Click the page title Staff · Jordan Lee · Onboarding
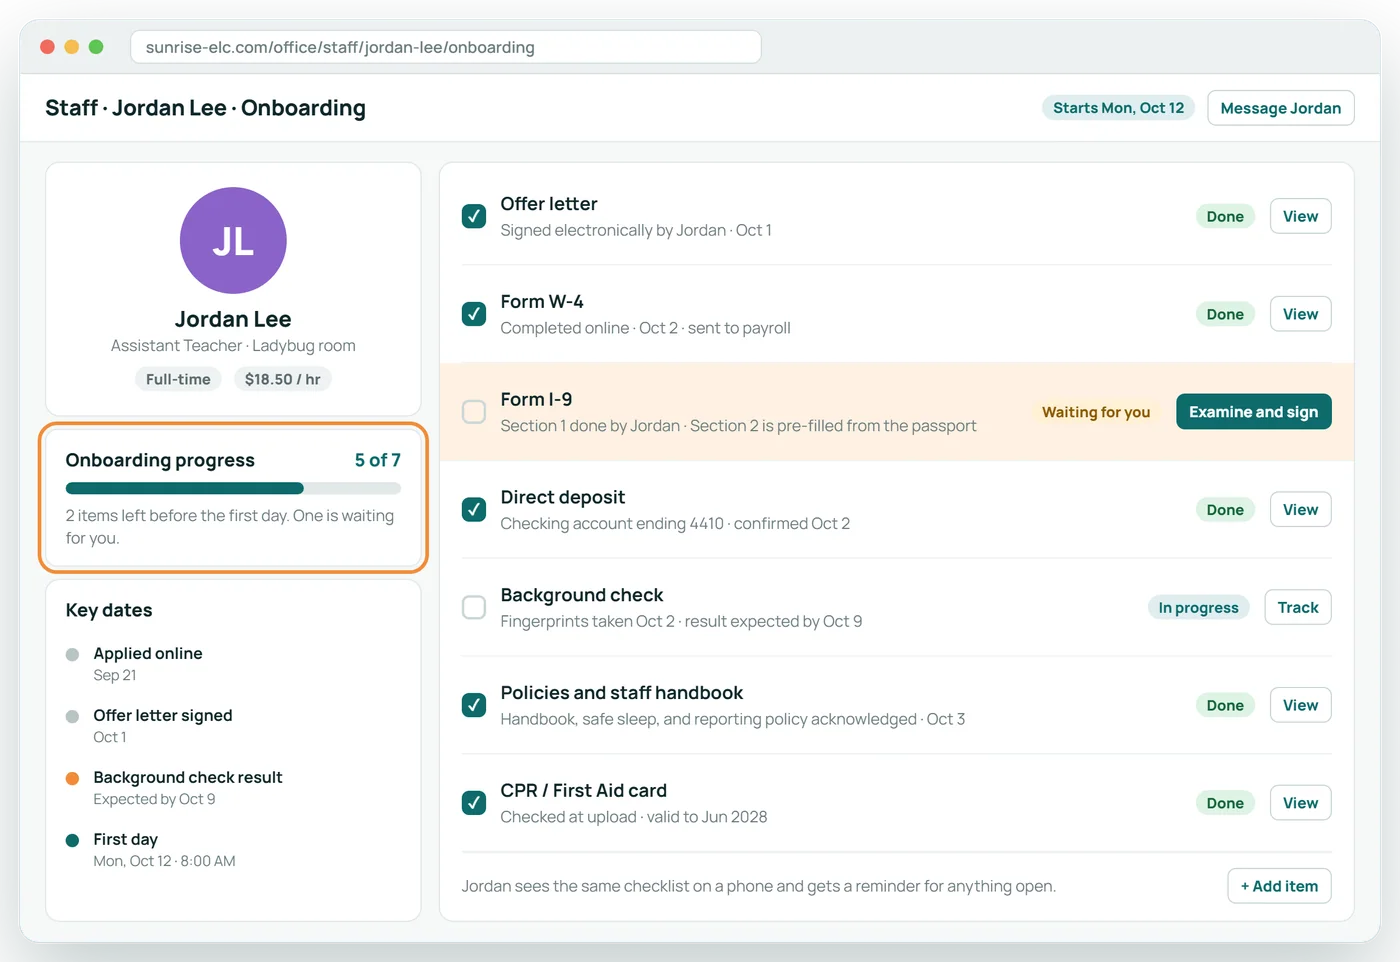1400x962 pixels. (205, 108)
